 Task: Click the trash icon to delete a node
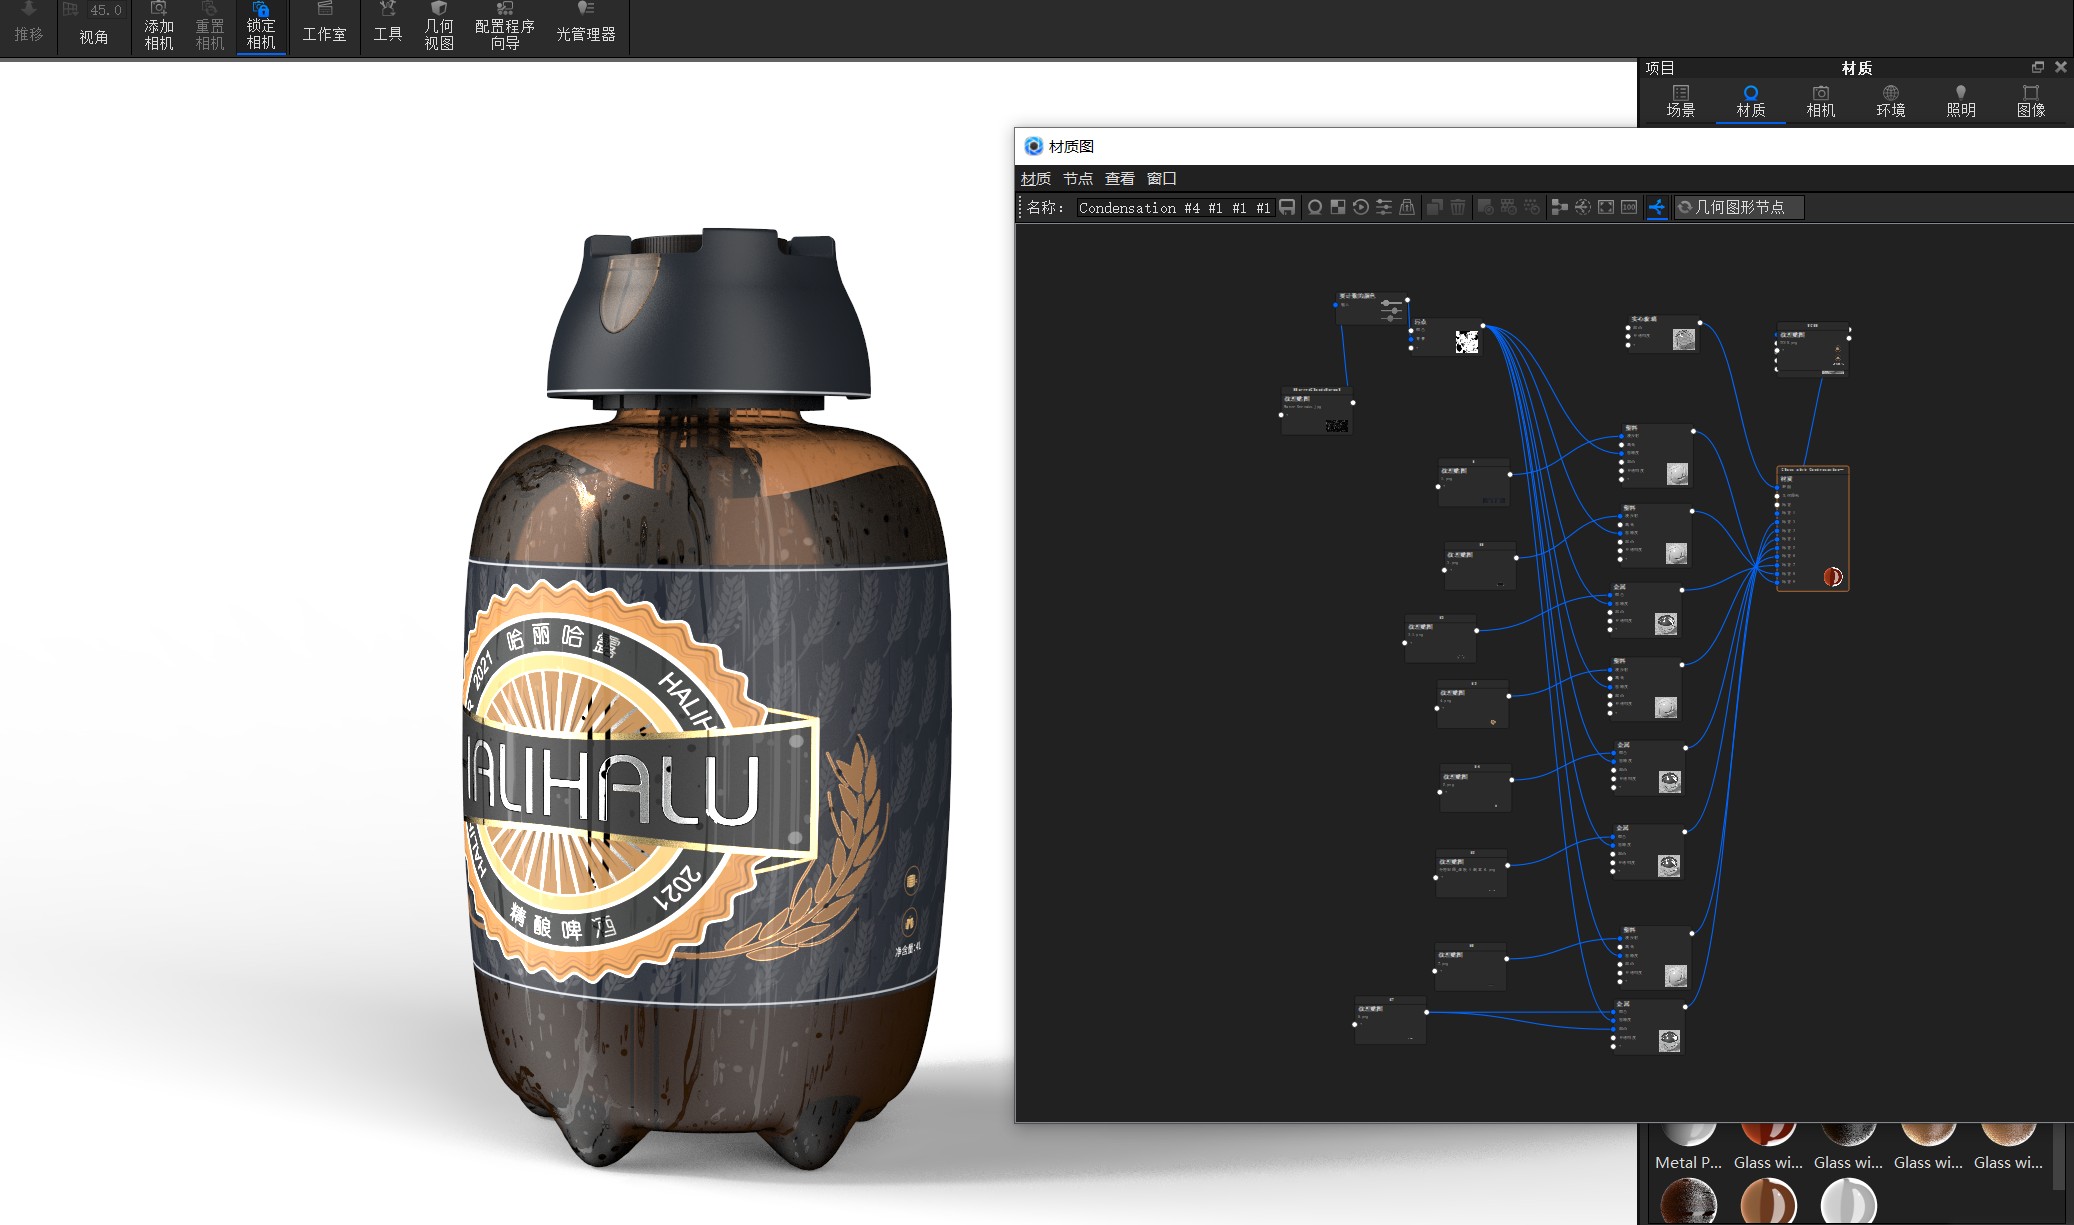(x=1458, y=207)
